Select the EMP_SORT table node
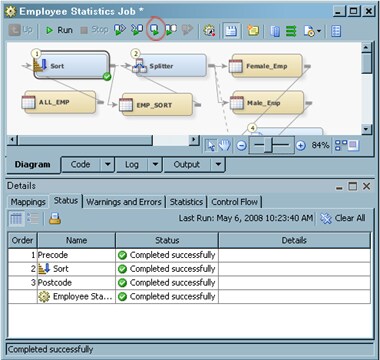The width and height of the screenshot is (380, 360). [x=156, y=105]
